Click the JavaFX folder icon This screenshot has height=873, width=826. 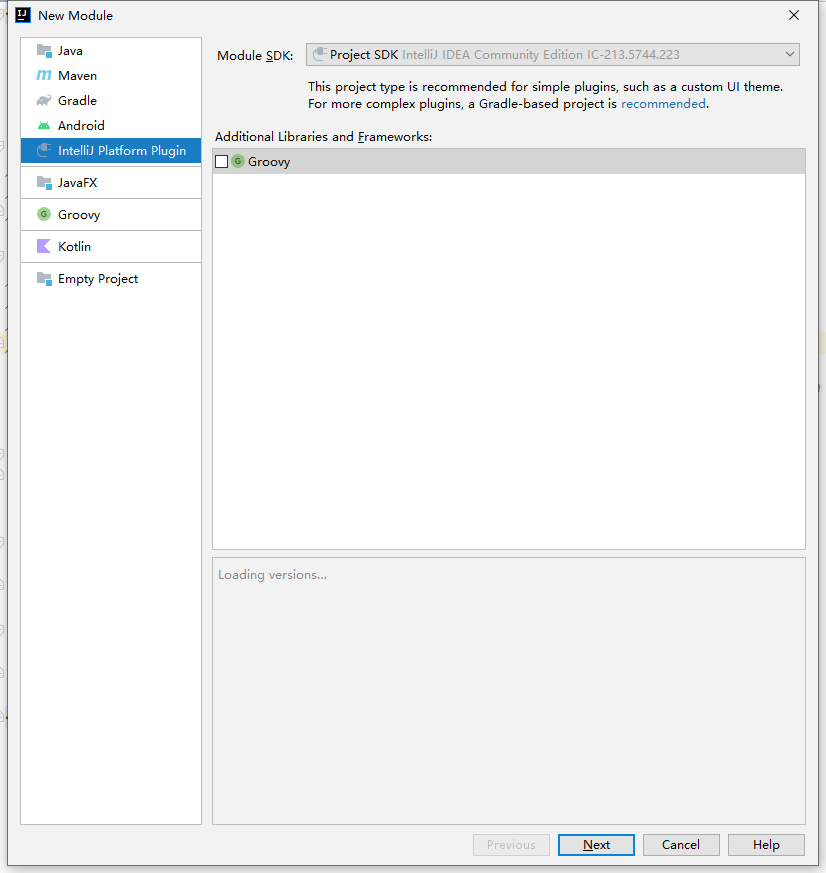tap(44, 183)
